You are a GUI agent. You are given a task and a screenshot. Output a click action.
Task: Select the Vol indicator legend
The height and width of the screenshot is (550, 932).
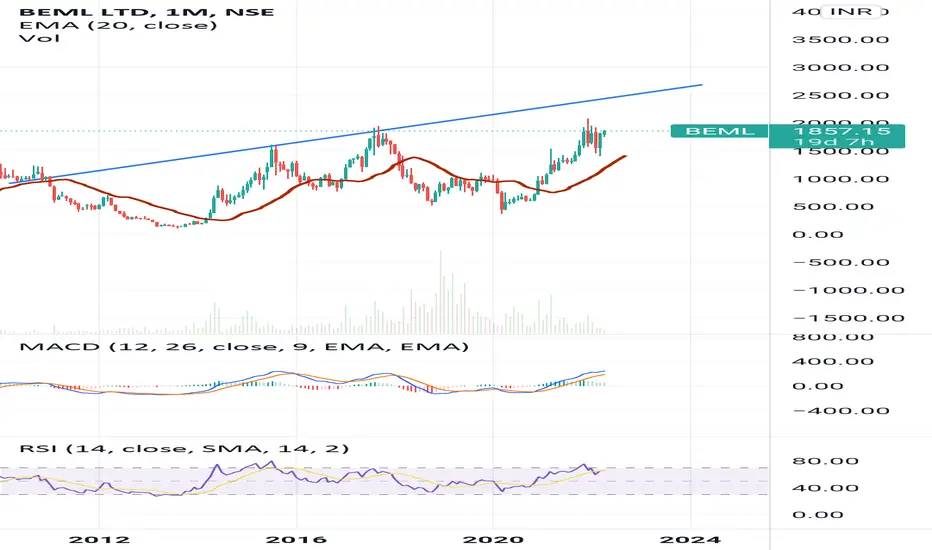coord(39,39)
